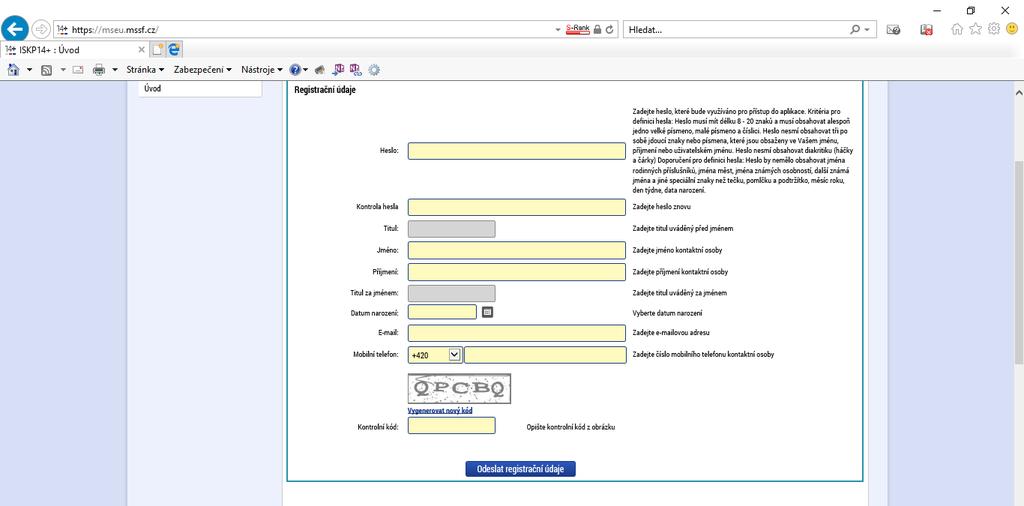Click Odeslat registrační údaje button

click(x=520, y=469)
